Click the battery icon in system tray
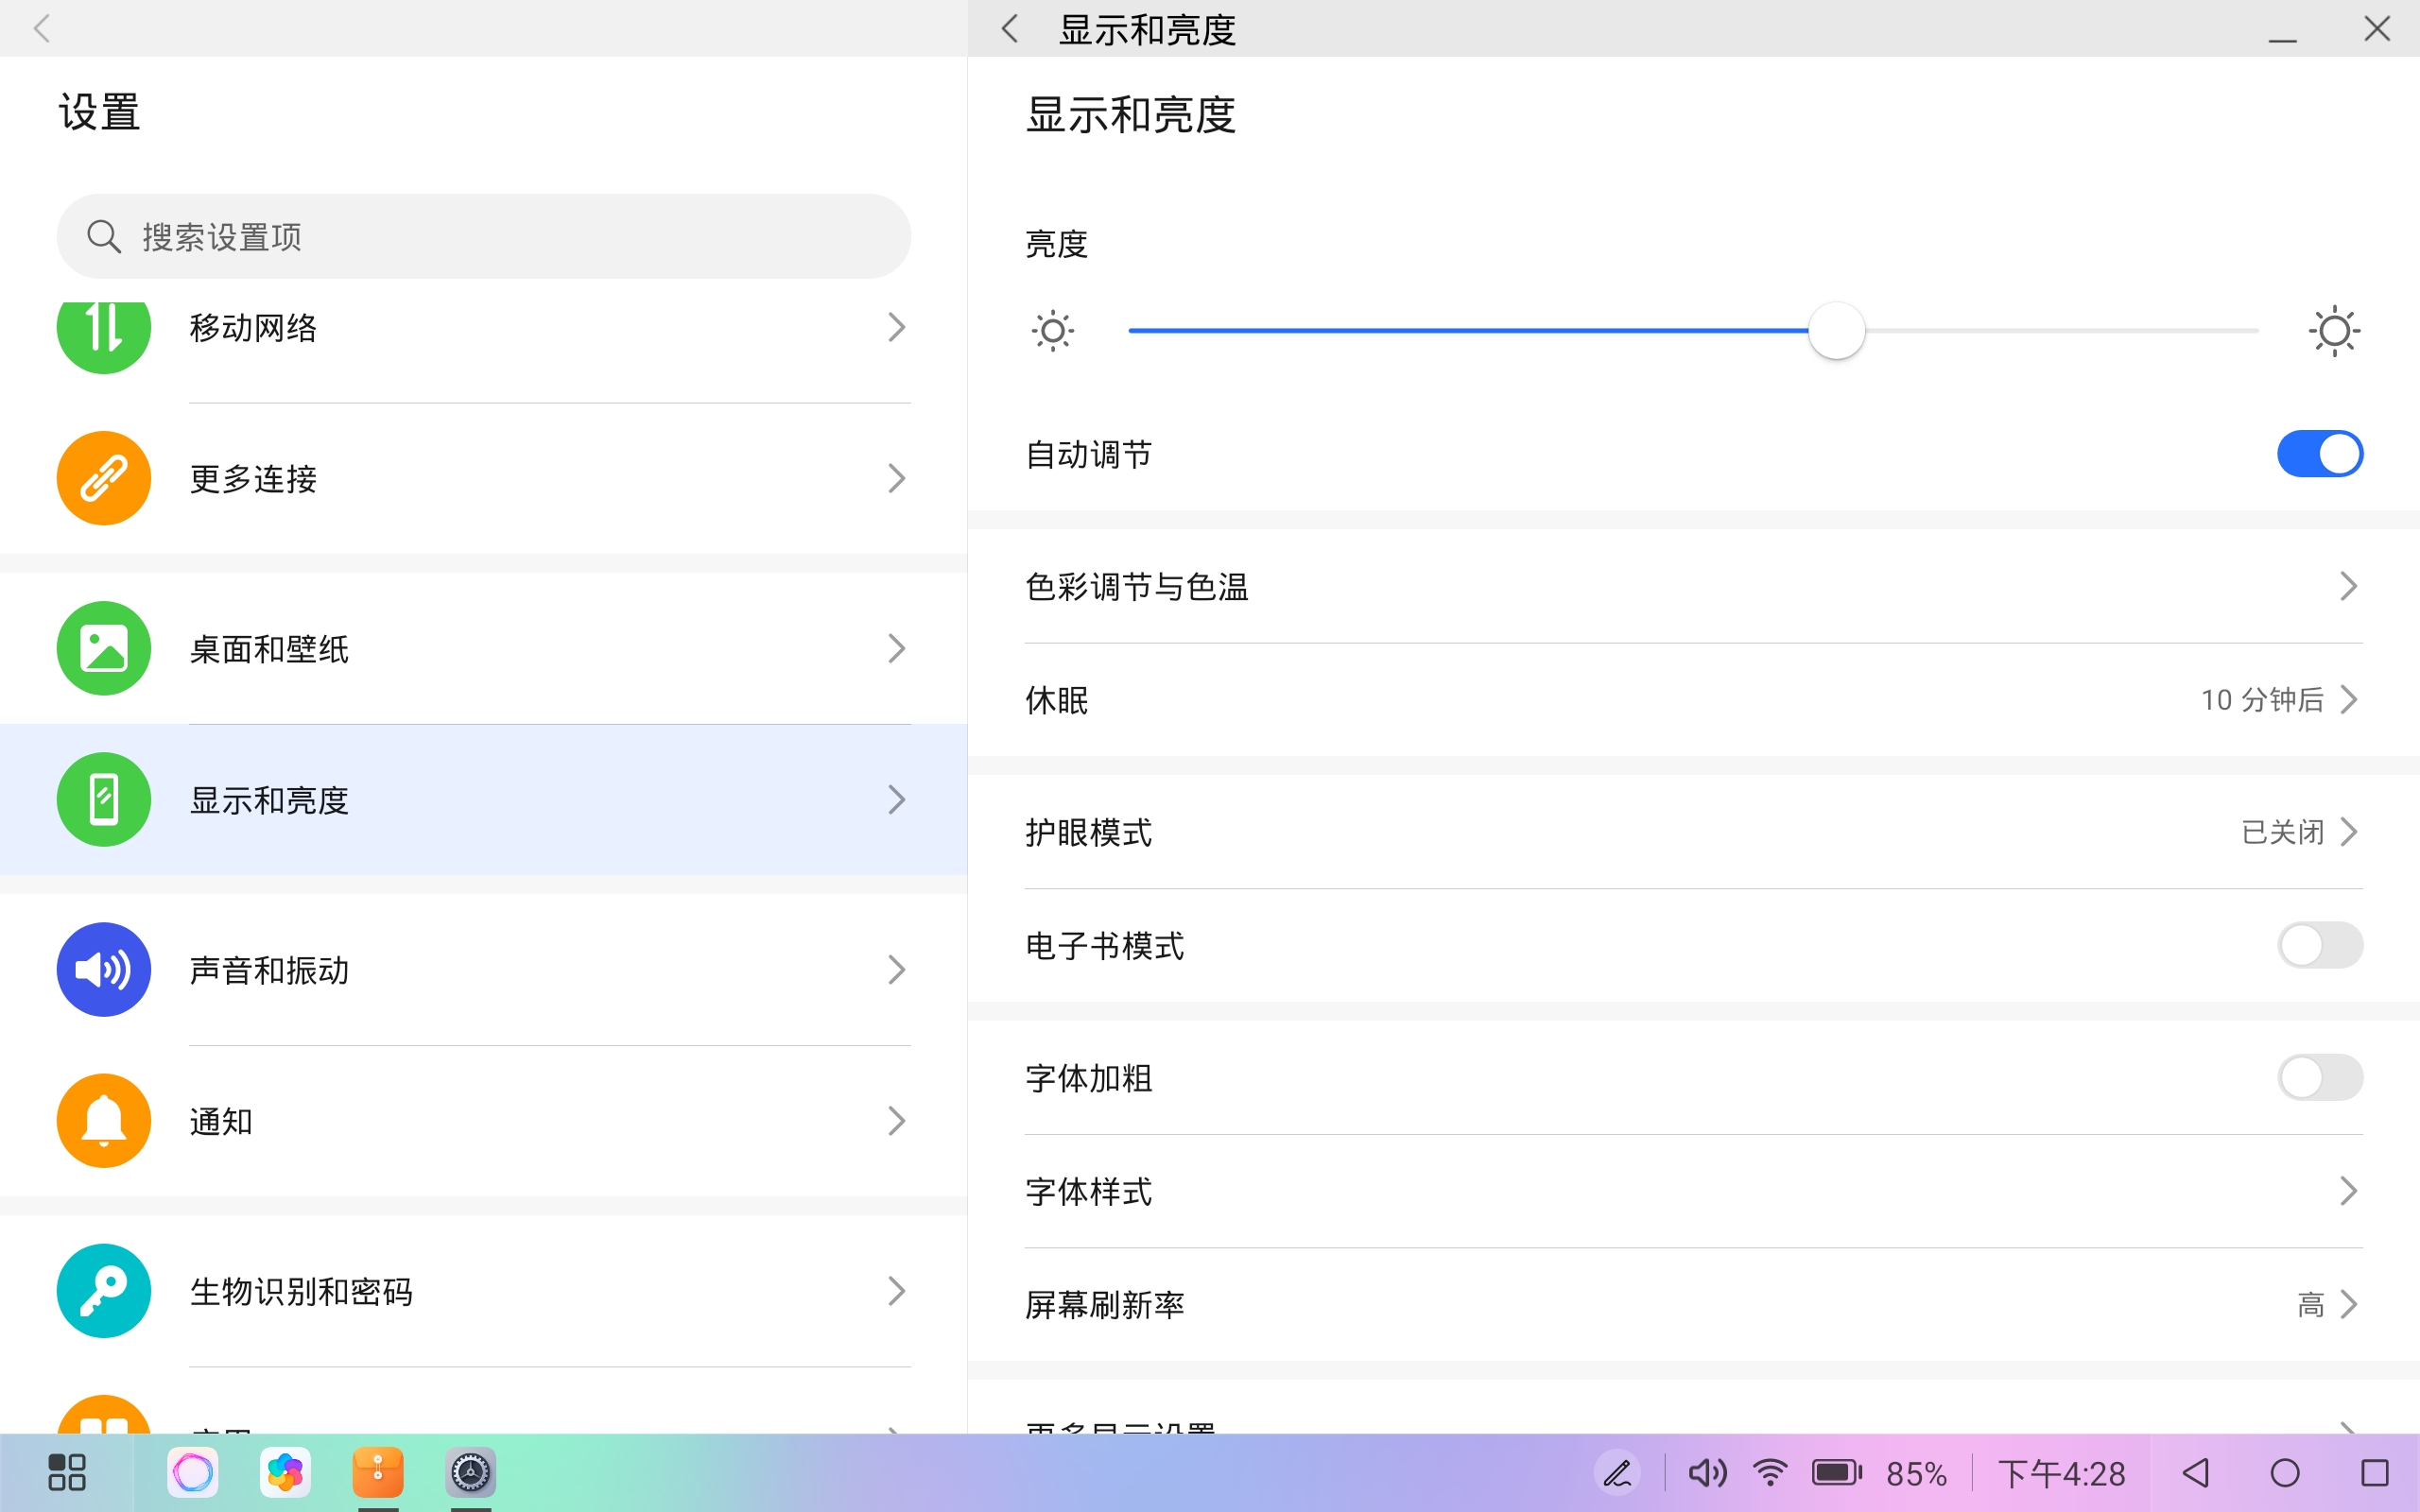 pos(1837,1472)
